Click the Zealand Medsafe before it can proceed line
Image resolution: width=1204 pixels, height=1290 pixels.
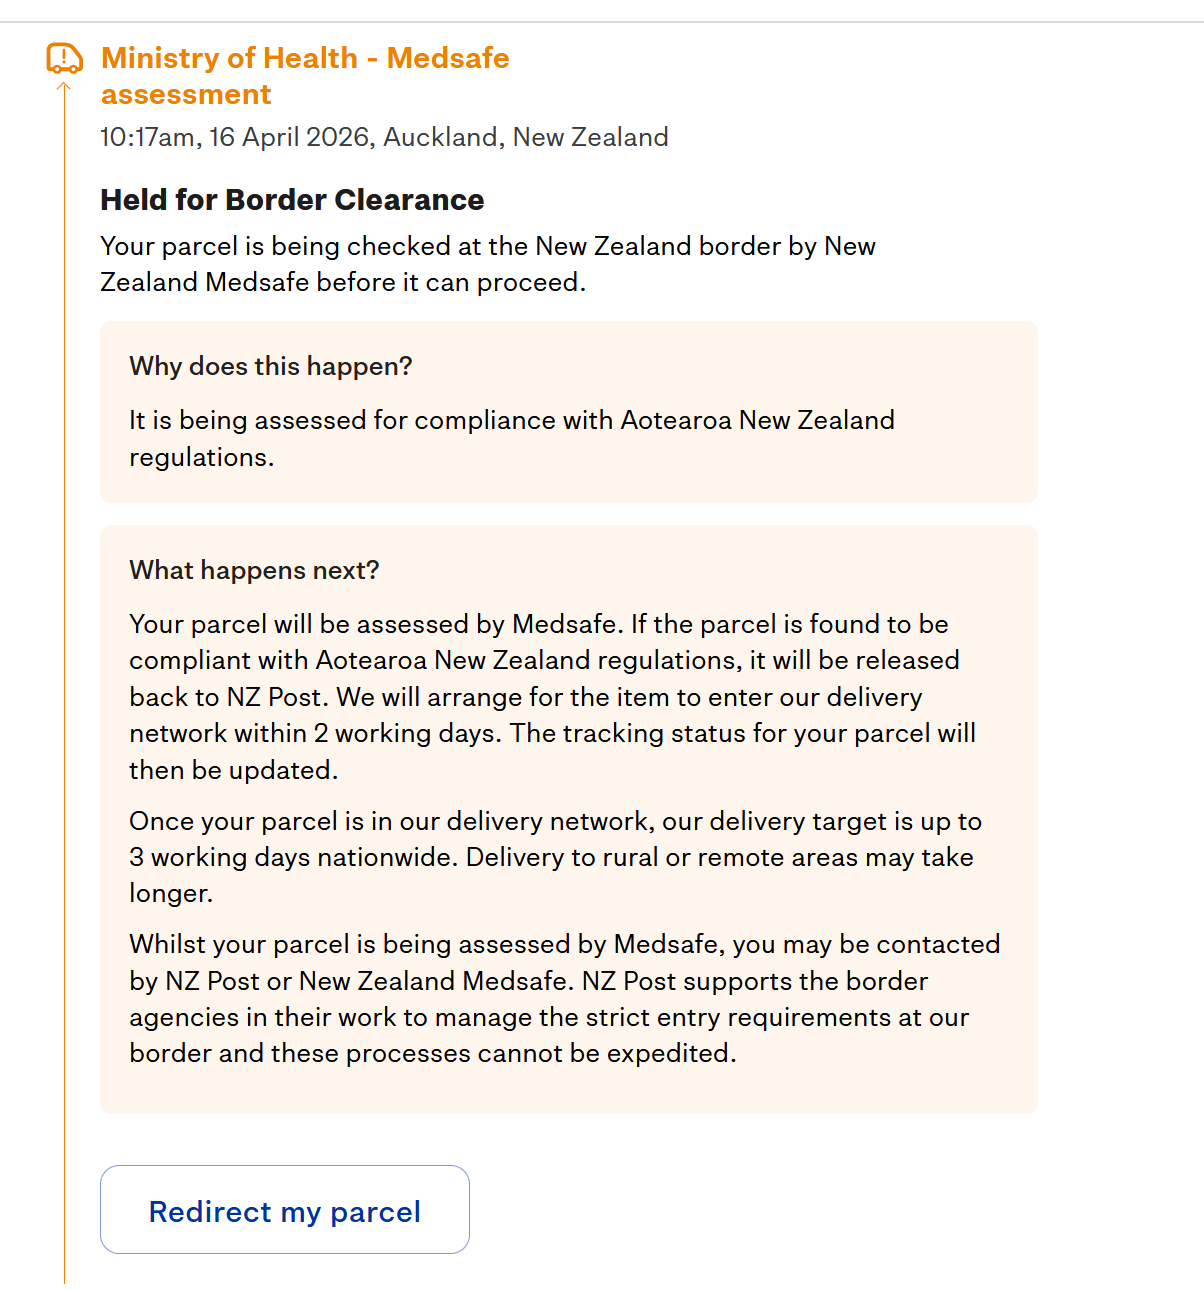pos(343,282)
